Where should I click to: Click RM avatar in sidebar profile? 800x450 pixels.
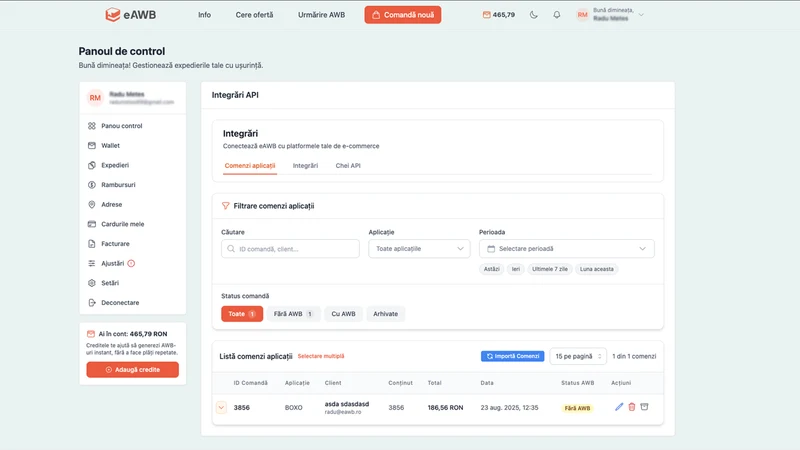tap(95, 98)
